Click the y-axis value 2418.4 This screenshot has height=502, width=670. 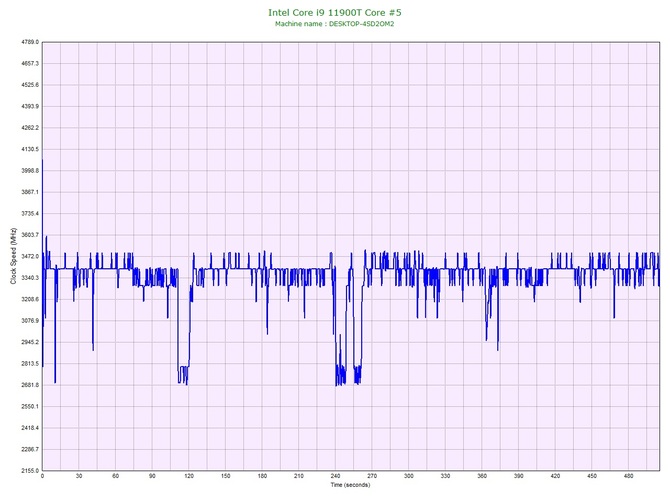(x=30, y=428)
